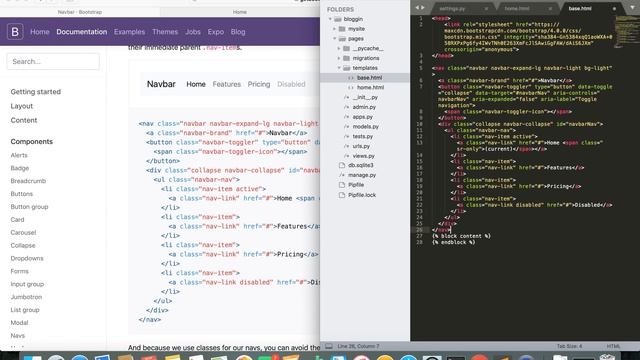
Task: Go to Button group component docs
Action: click(x=29, y=207)
